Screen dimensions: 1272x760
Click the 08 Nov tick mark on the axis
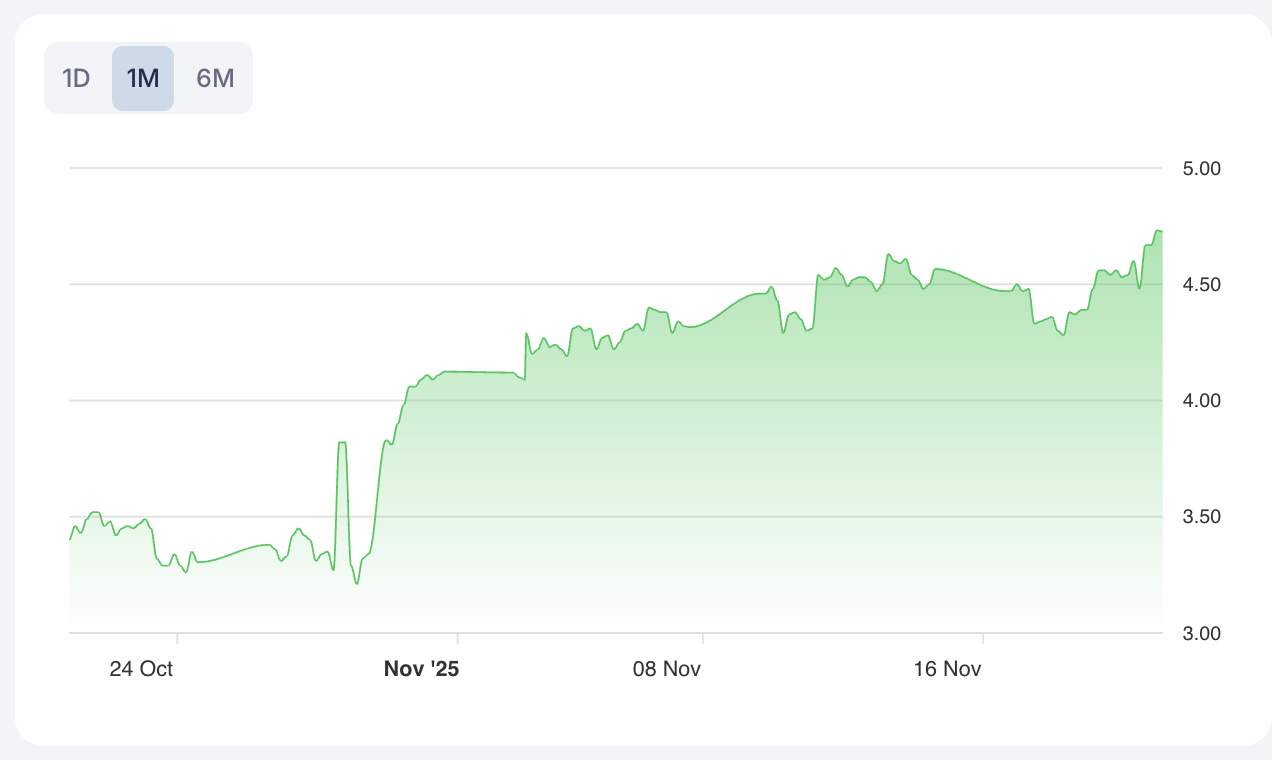(703, 638)
